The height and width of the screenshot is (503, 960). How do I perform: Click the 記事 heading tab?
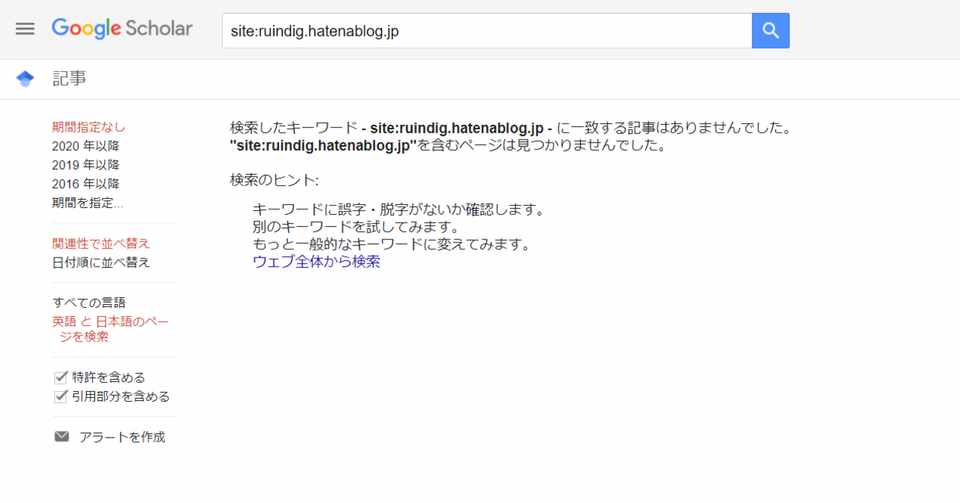point(69,79)
